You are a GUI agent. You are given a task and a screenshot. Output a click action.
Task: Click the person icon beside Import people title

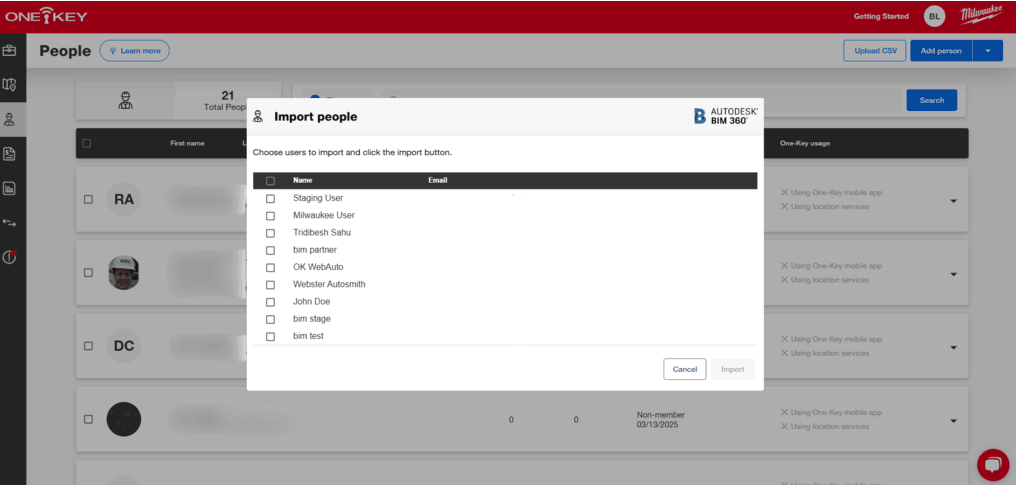click(259, 117)
